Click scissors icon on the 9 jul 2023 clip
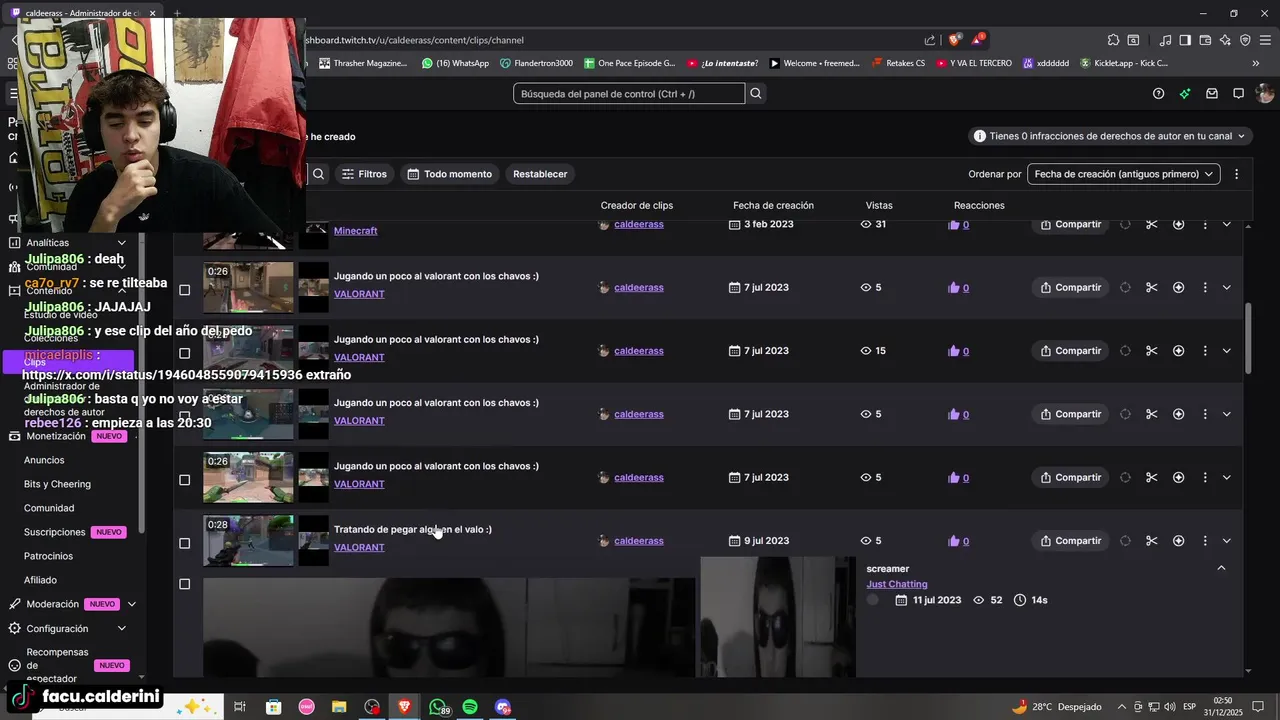Viewport: 1280px width, 720px height. (1151, 541)
